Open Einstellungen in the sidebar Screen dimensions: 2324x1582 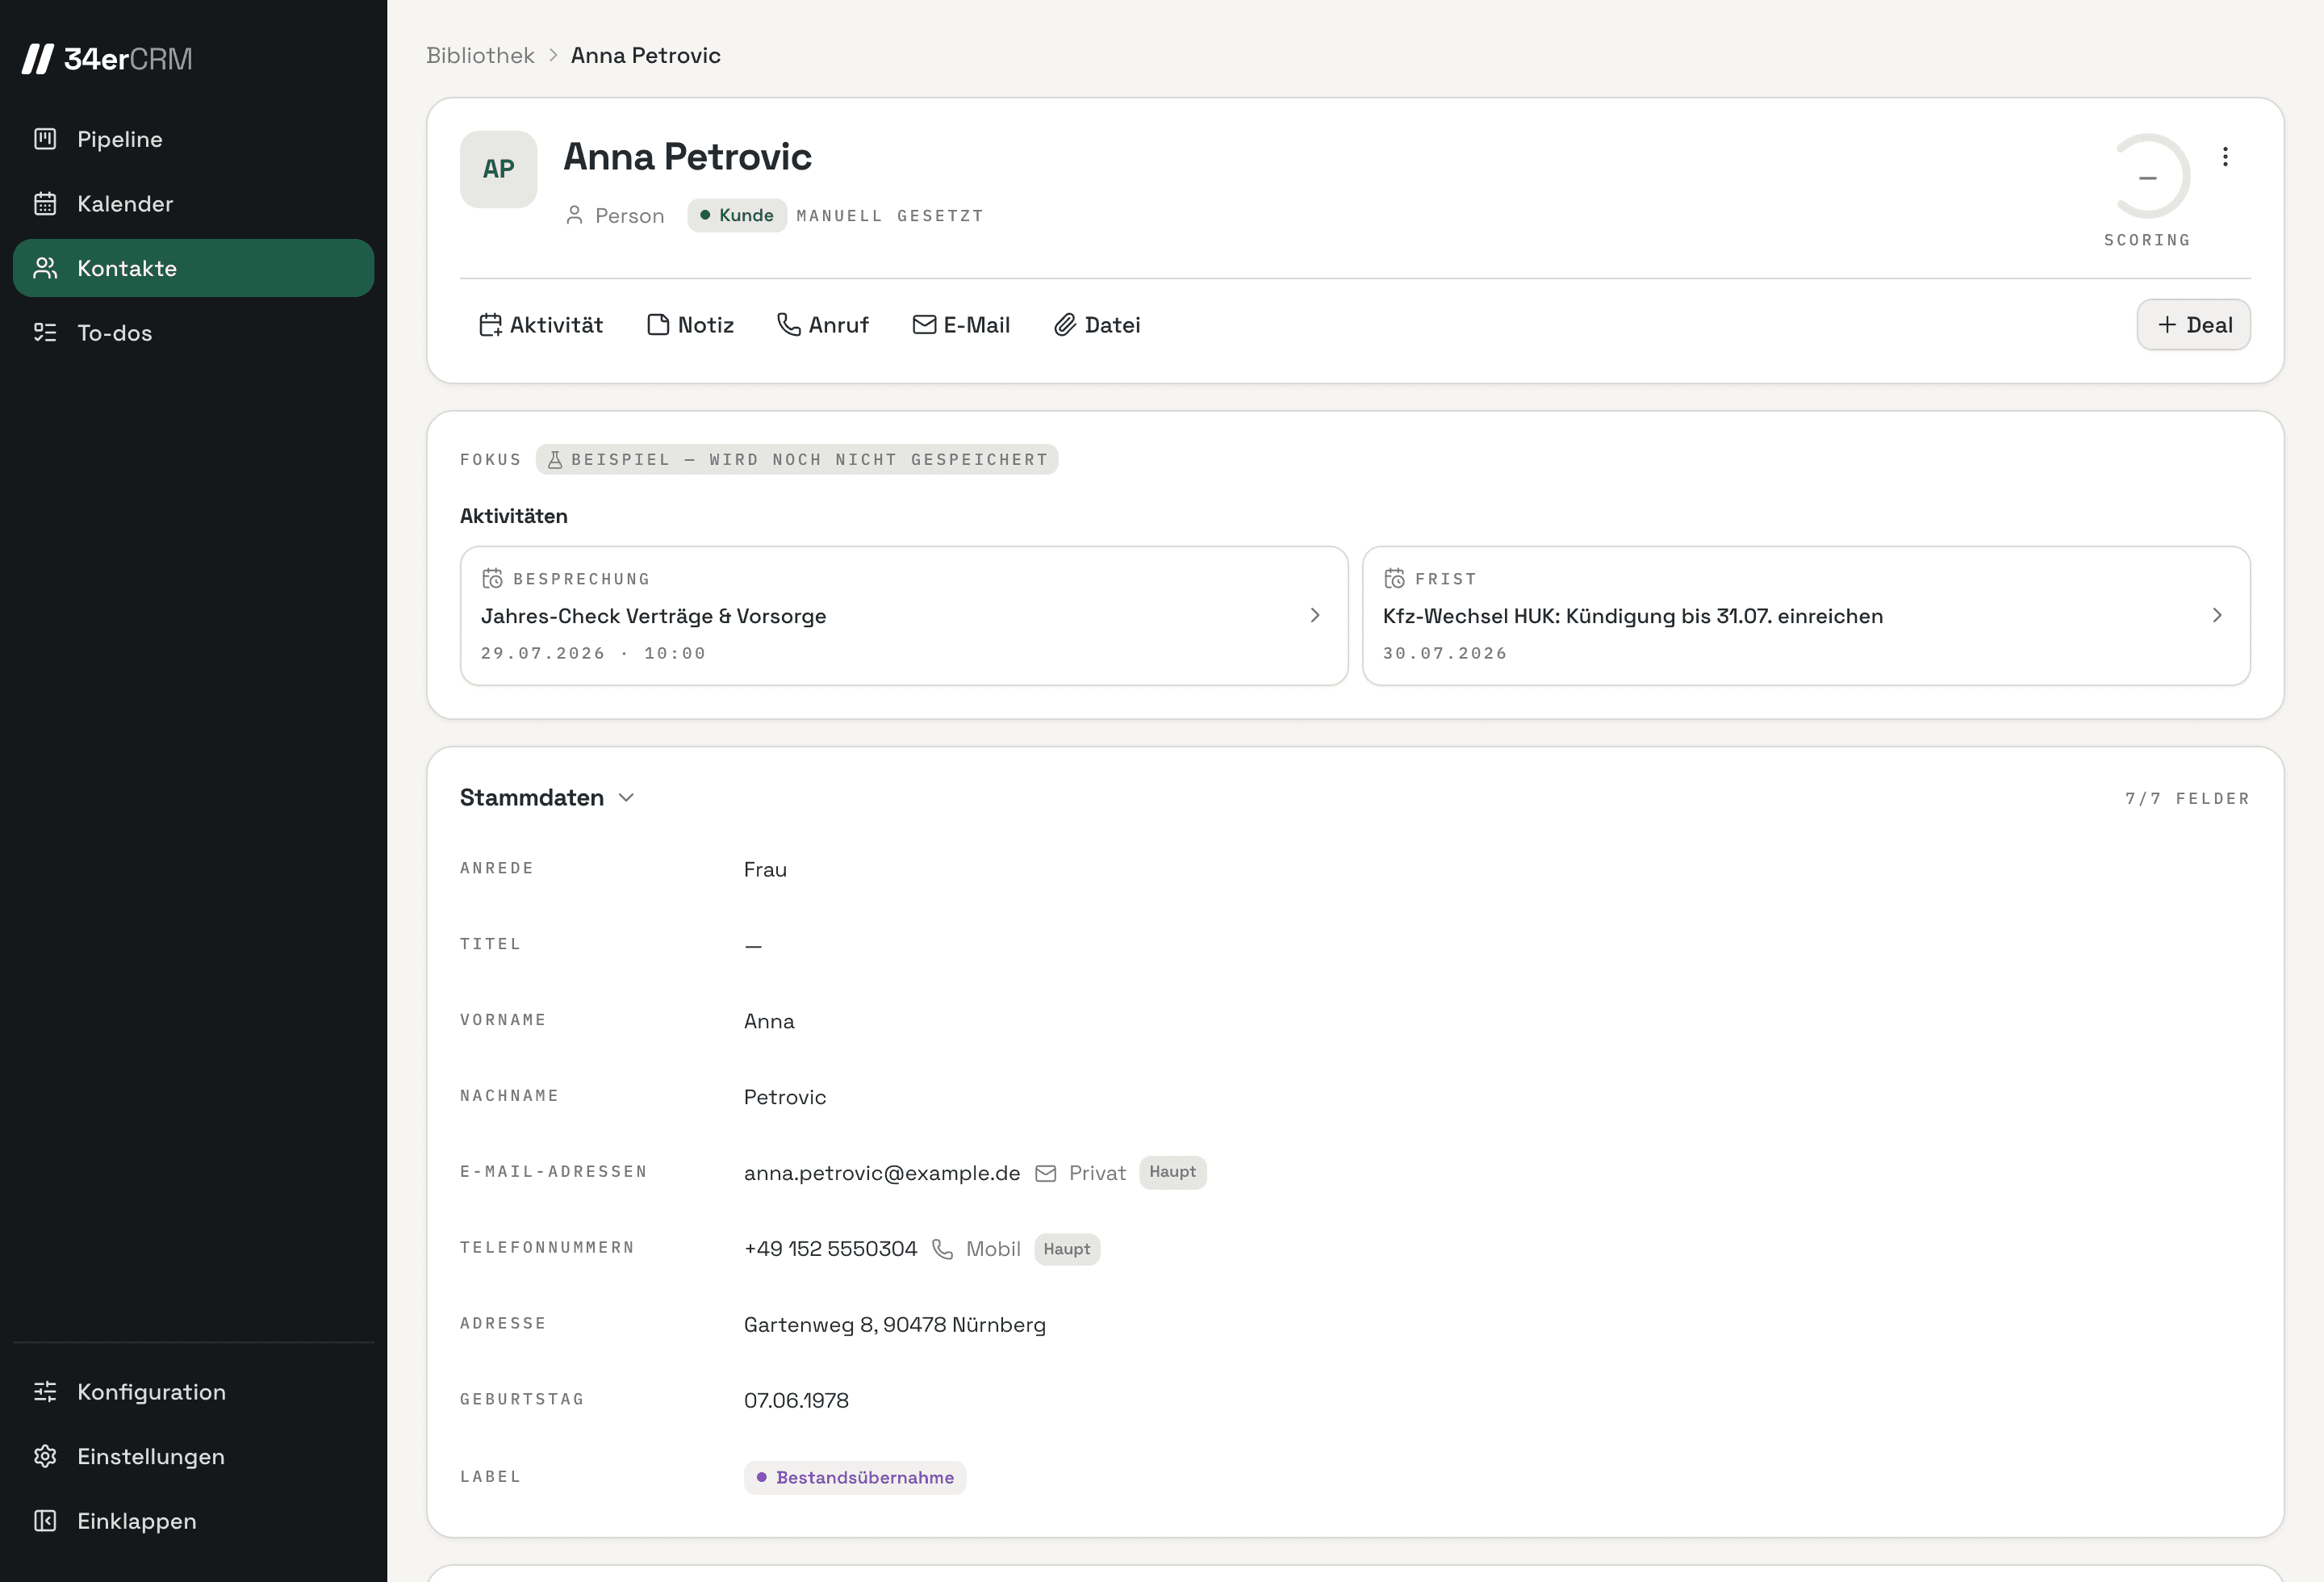coord(193,1456)
